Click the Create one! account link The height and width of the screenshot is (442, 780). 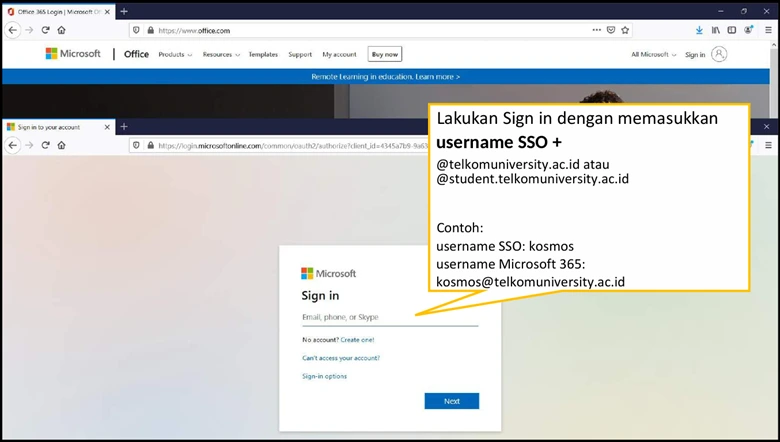[x=357, y=340]
